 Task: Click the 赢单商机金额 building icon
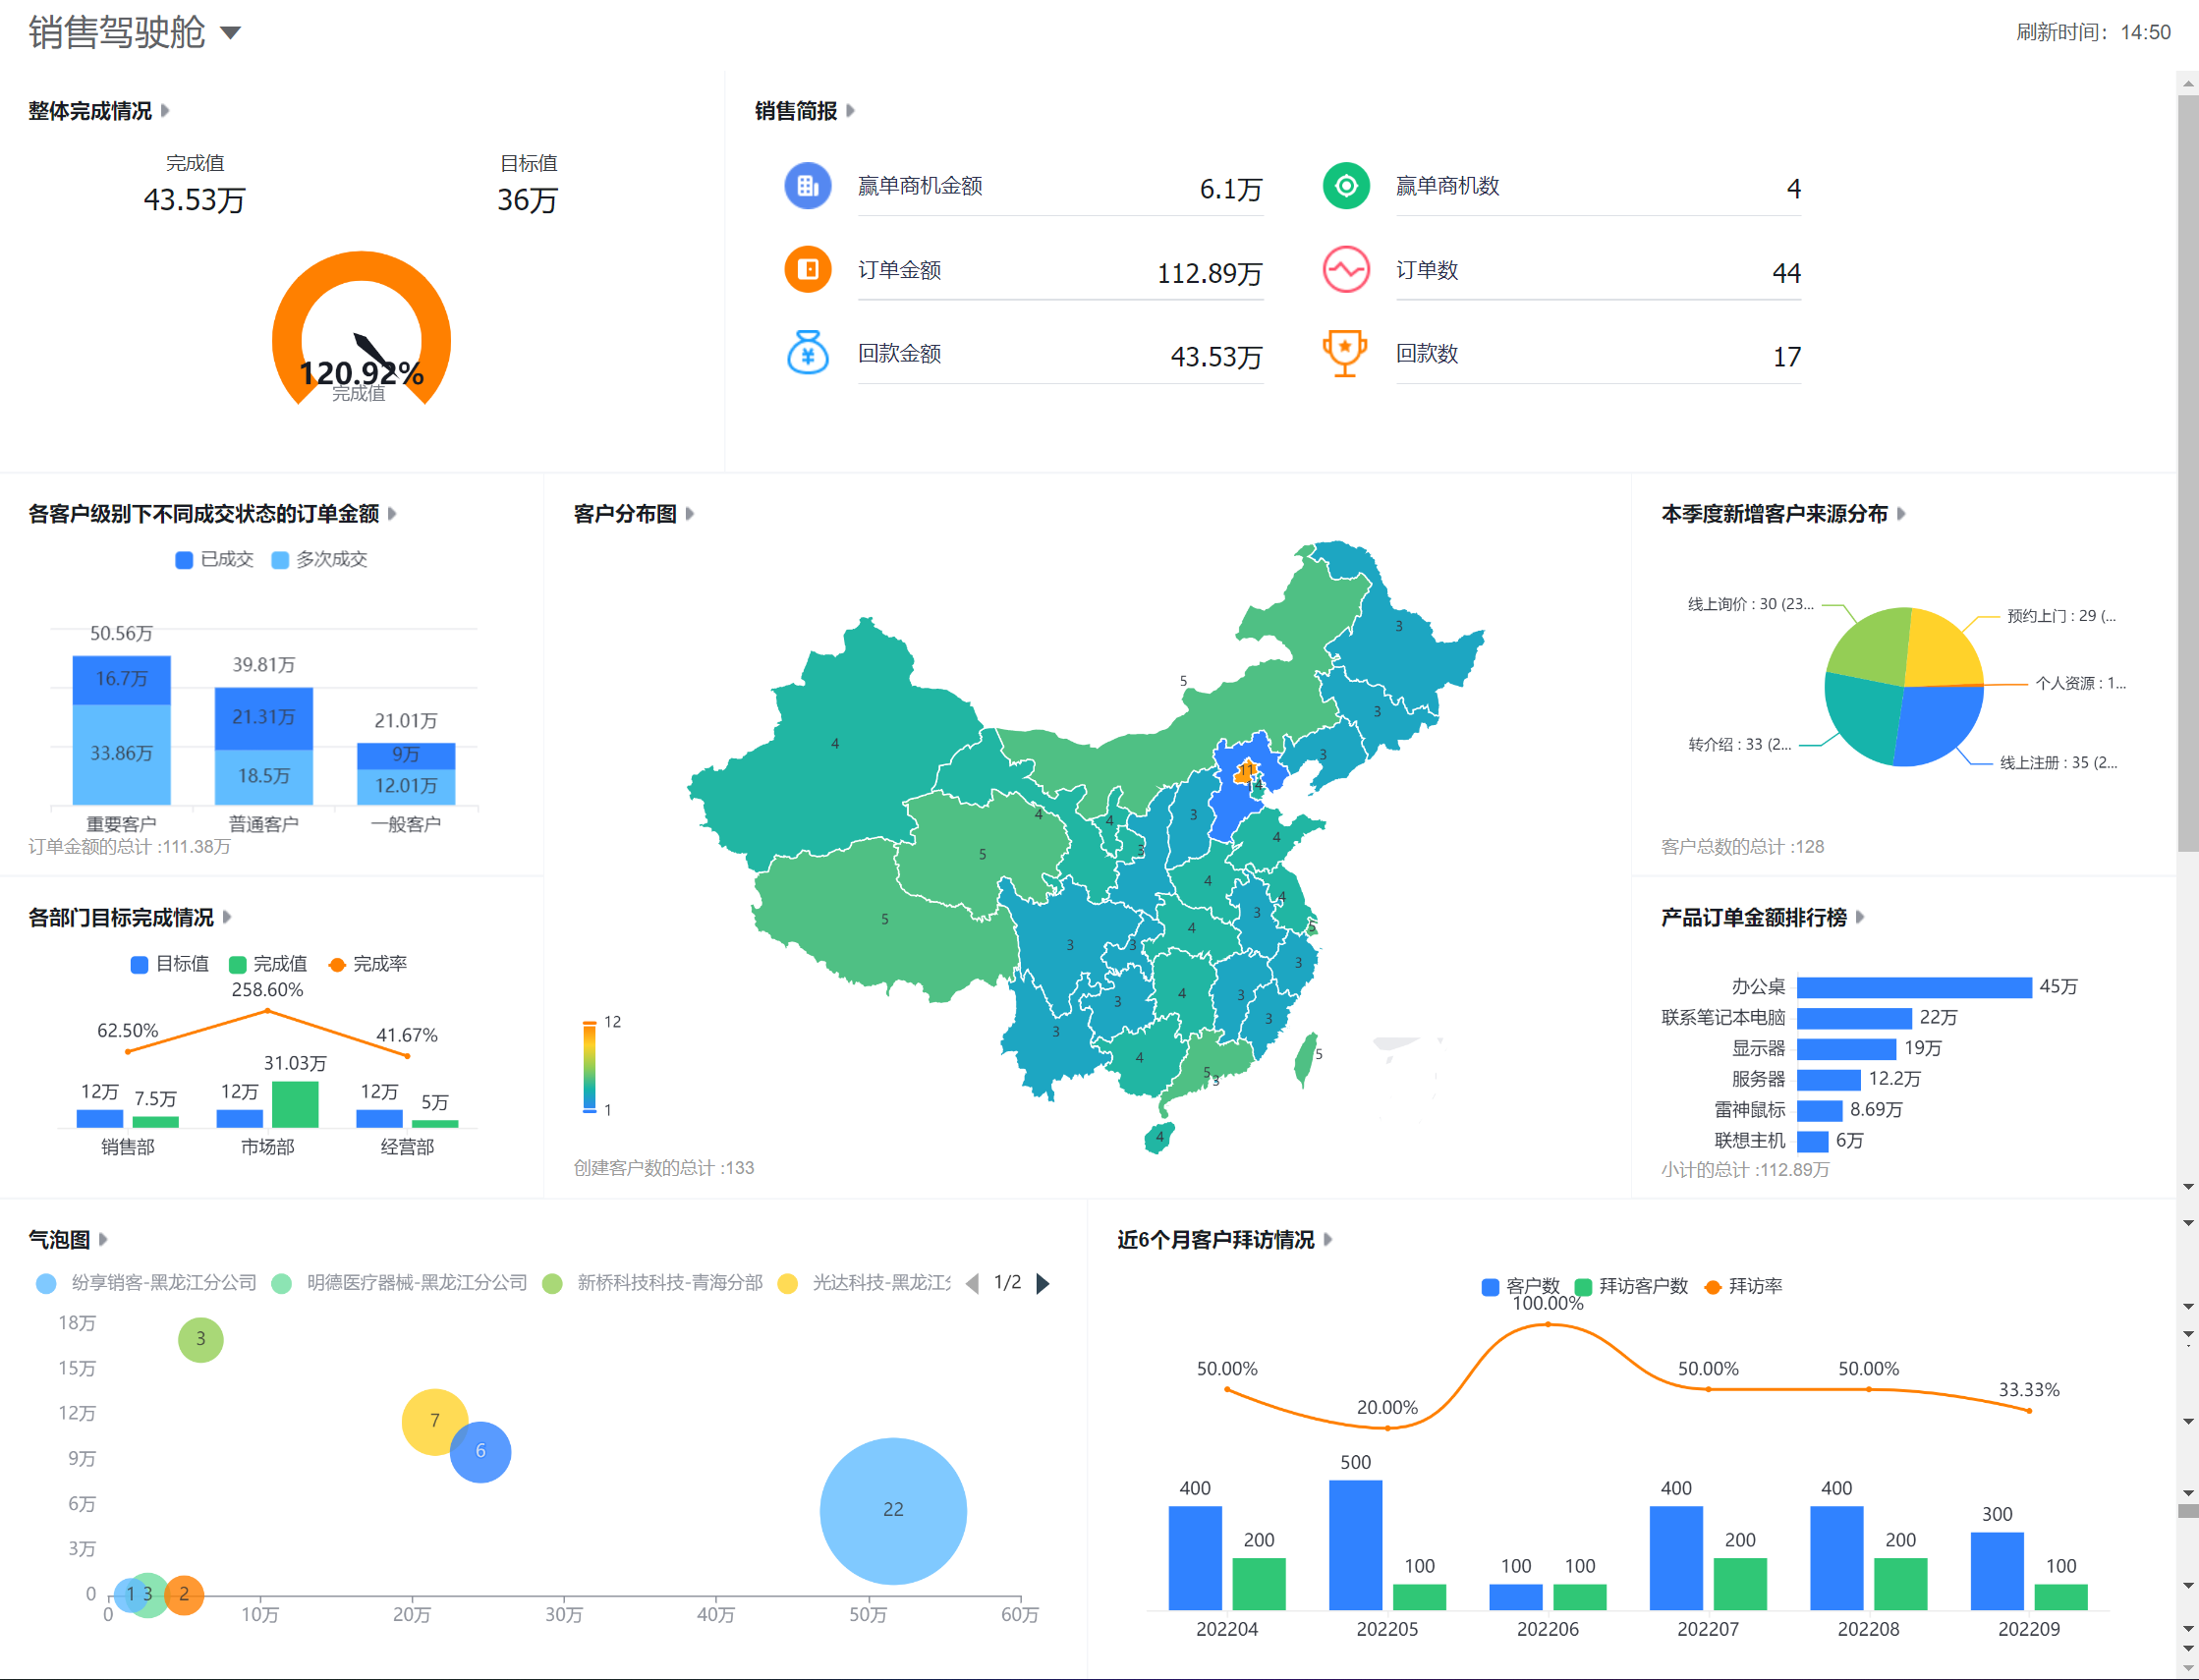807,186
